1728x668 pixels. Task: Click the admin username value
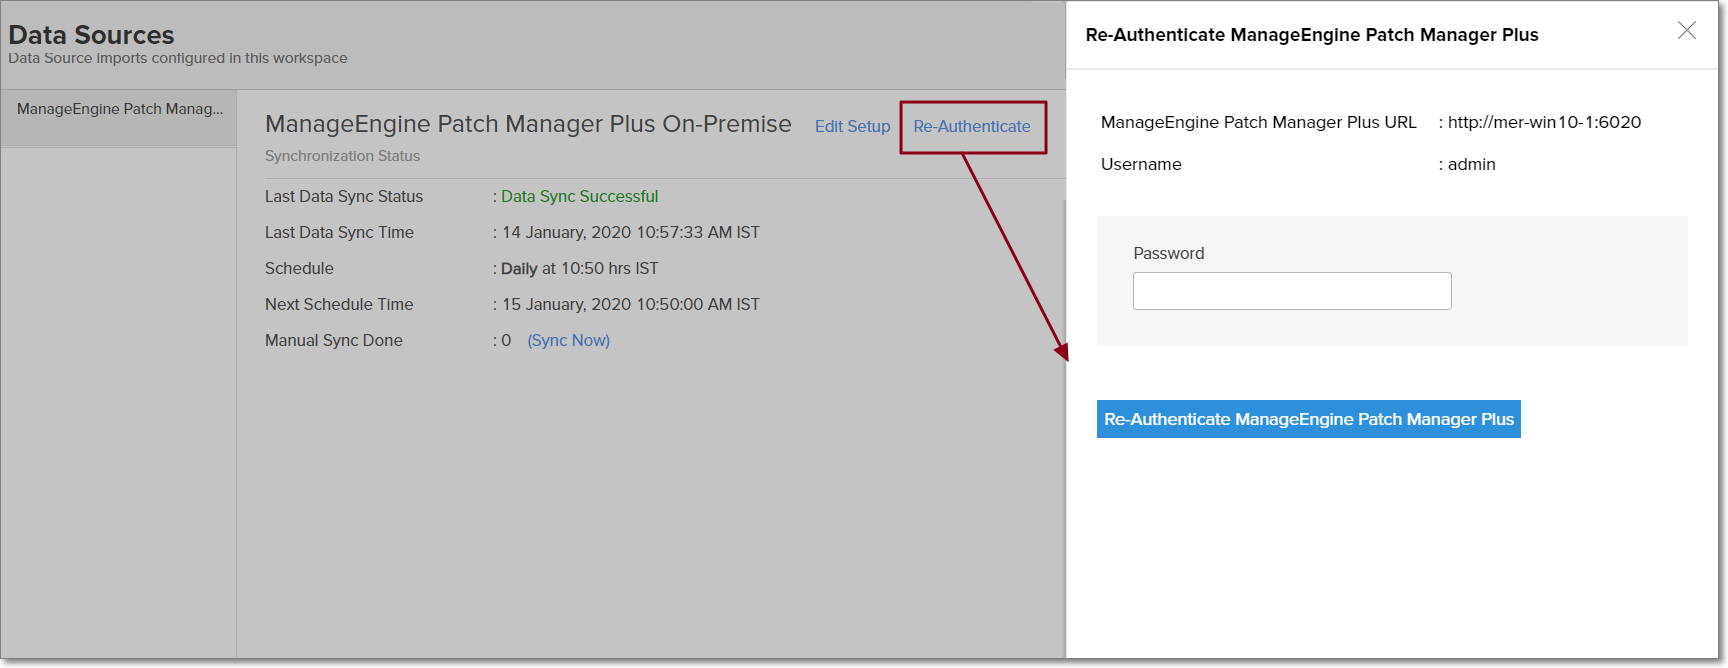tap(1471, 164)
